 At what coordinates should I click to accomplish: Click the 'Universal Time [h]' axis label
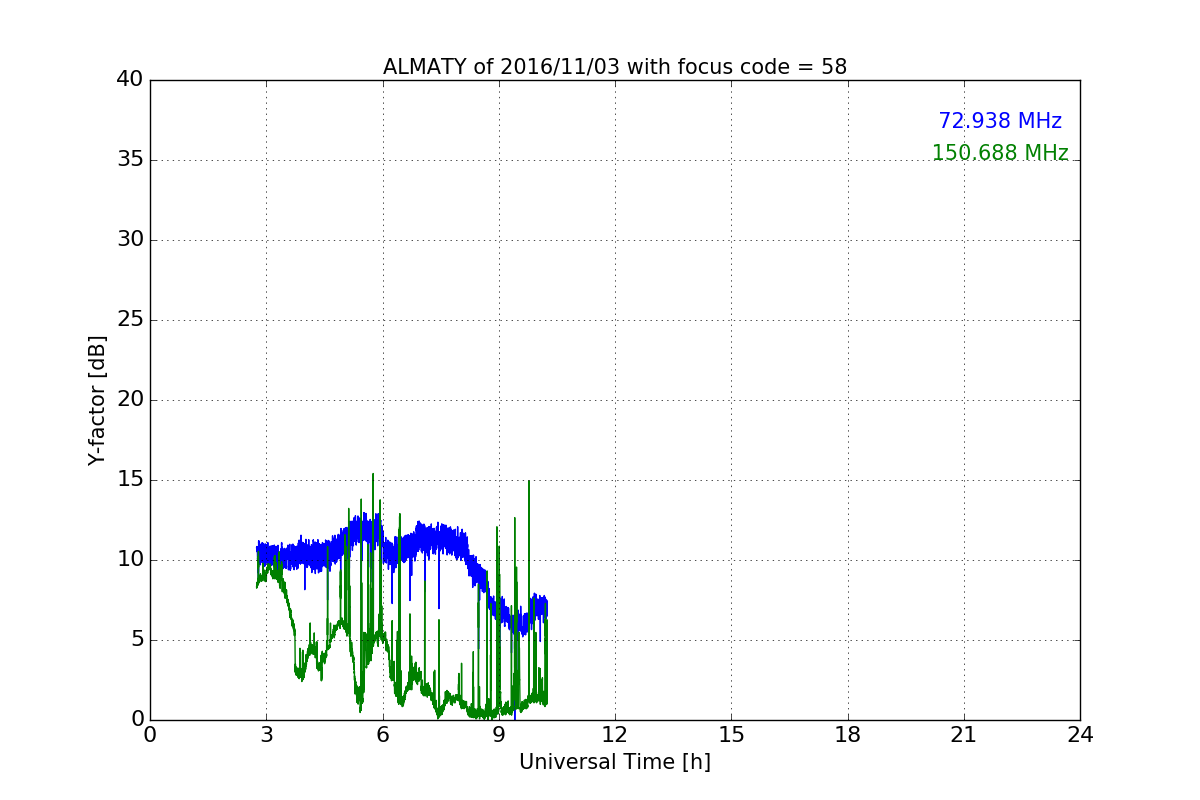(x=615, y=762)
